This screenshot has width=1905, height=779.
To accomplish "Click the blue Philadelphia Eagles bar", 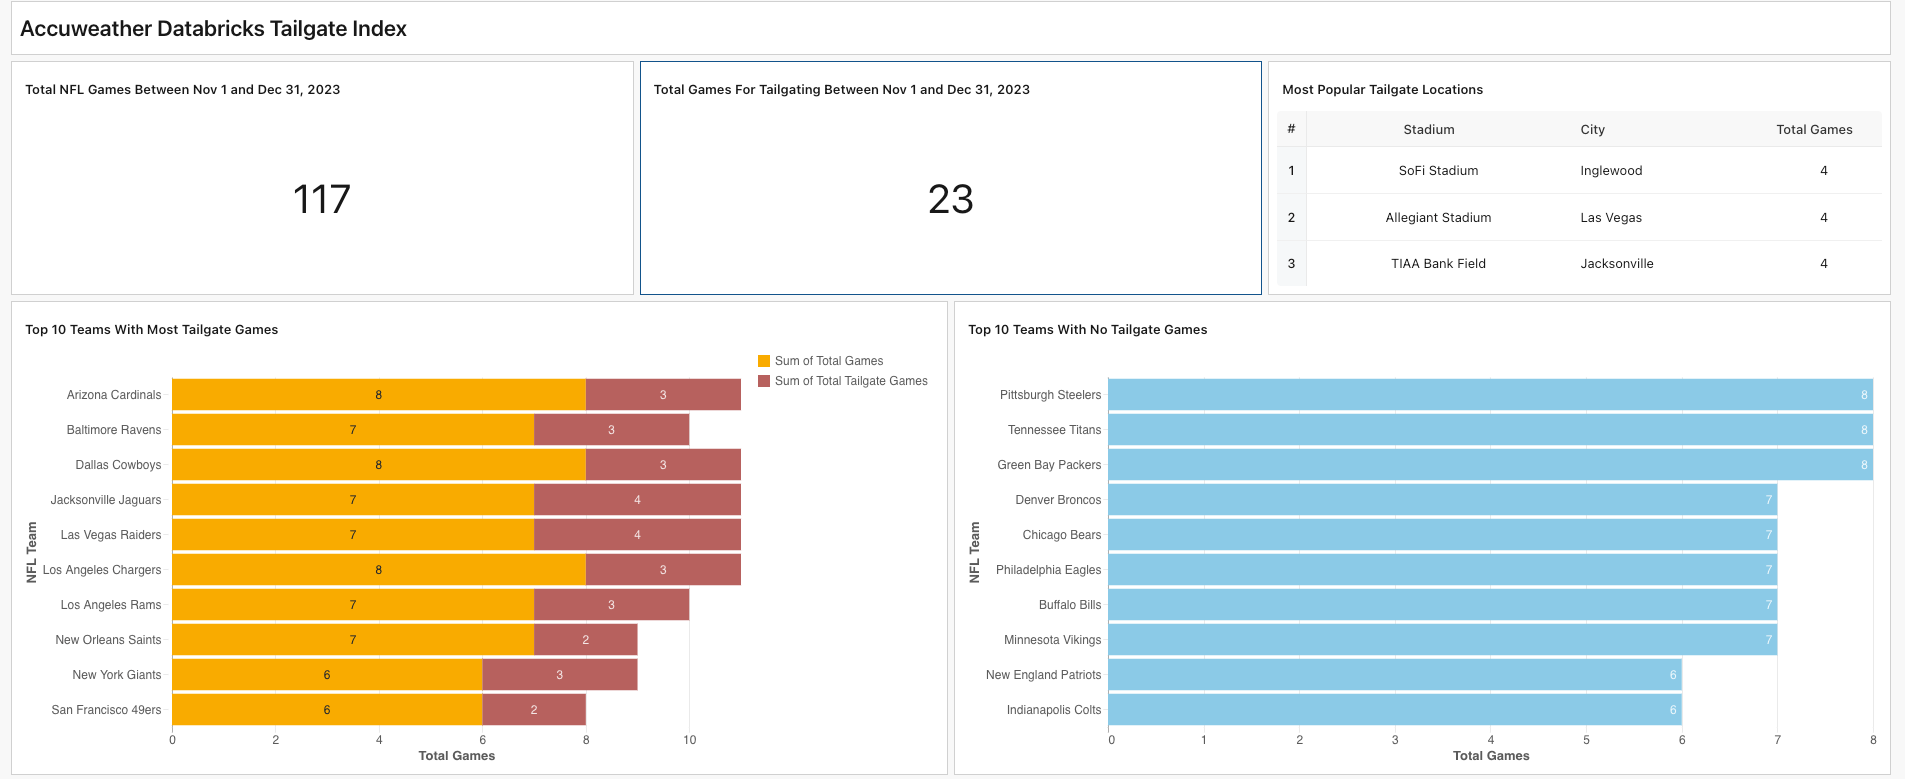I will pyautogui.click(x=1443, y=570).
